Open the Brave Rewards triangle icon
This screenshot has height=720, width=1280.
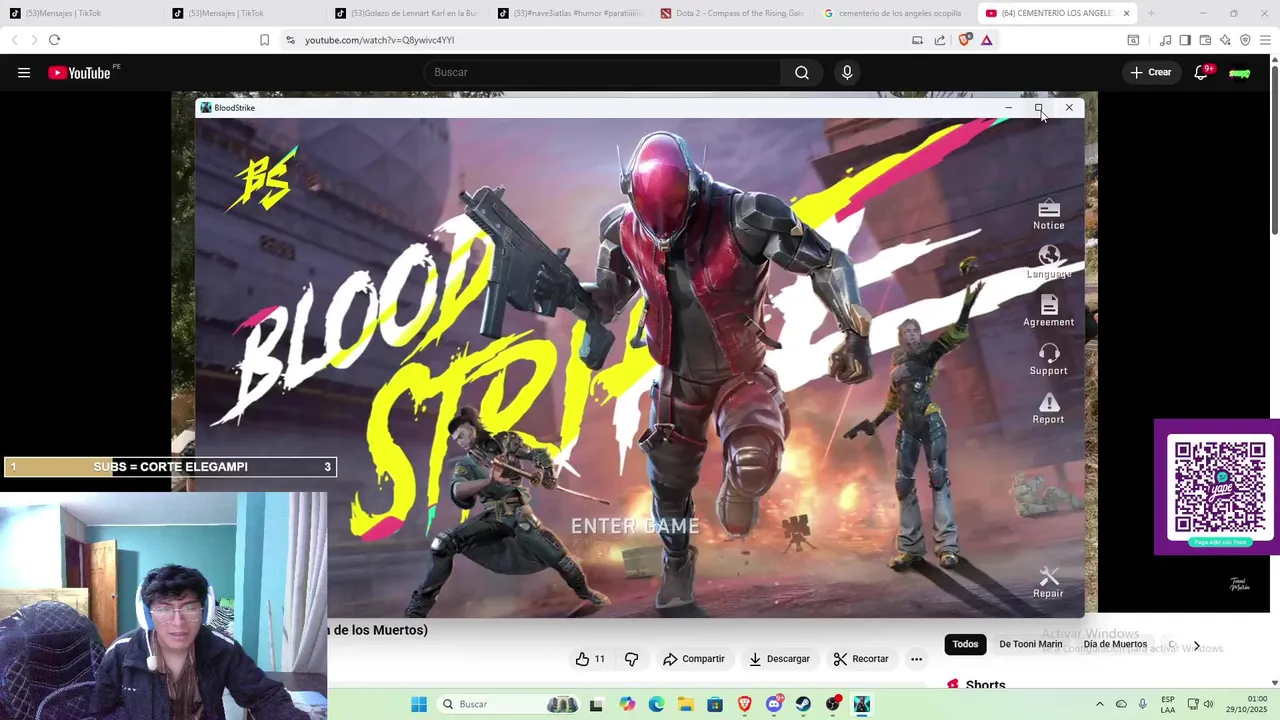tap(986, 40)
